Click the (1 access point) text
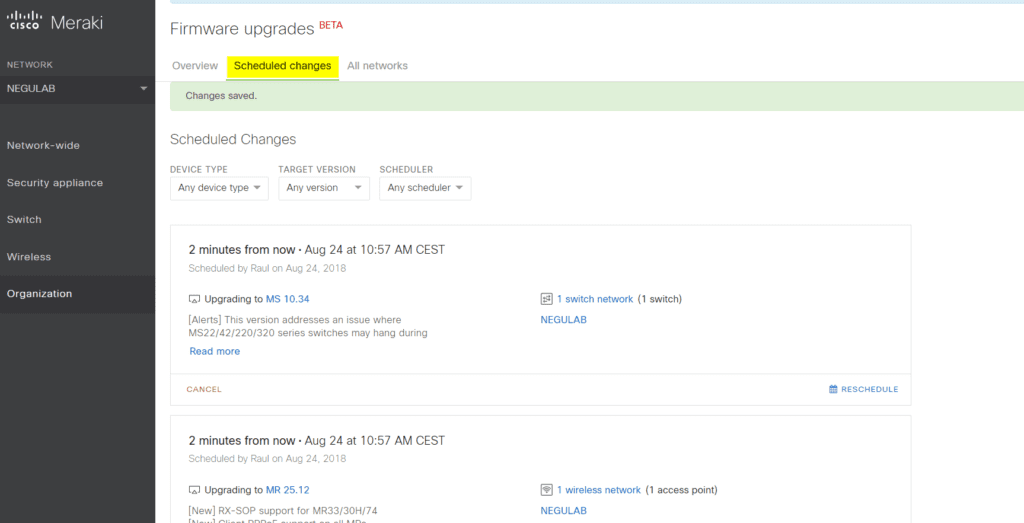 coord(681,490)
